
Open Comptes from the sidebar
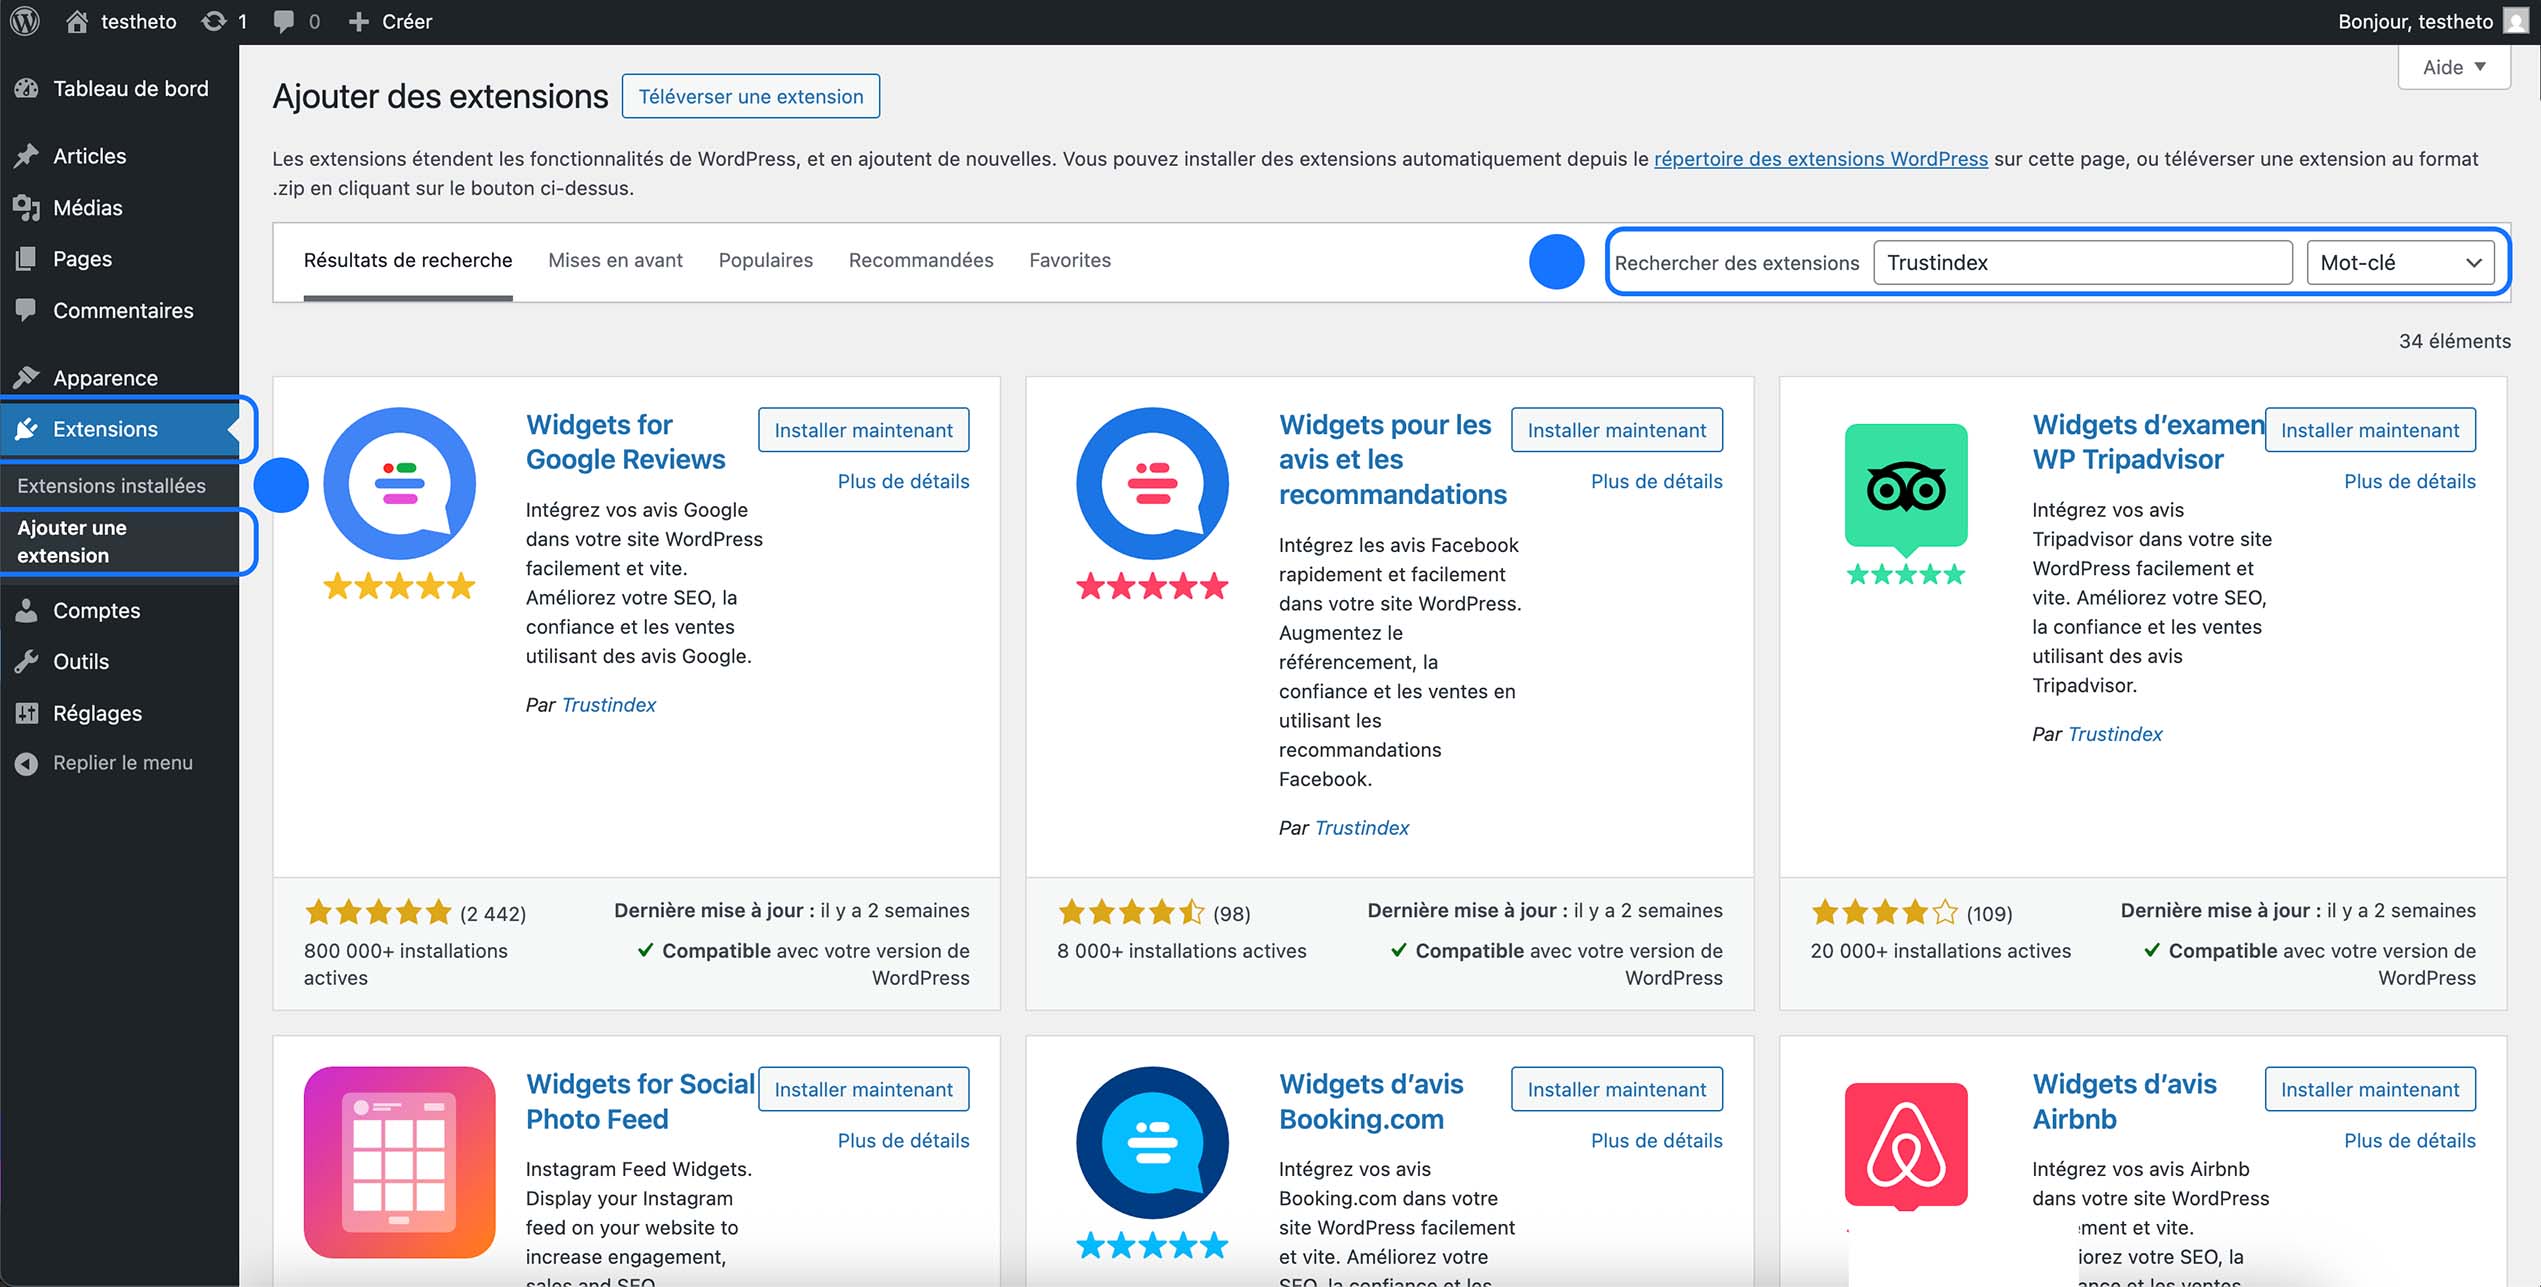(x=96, y=610)
